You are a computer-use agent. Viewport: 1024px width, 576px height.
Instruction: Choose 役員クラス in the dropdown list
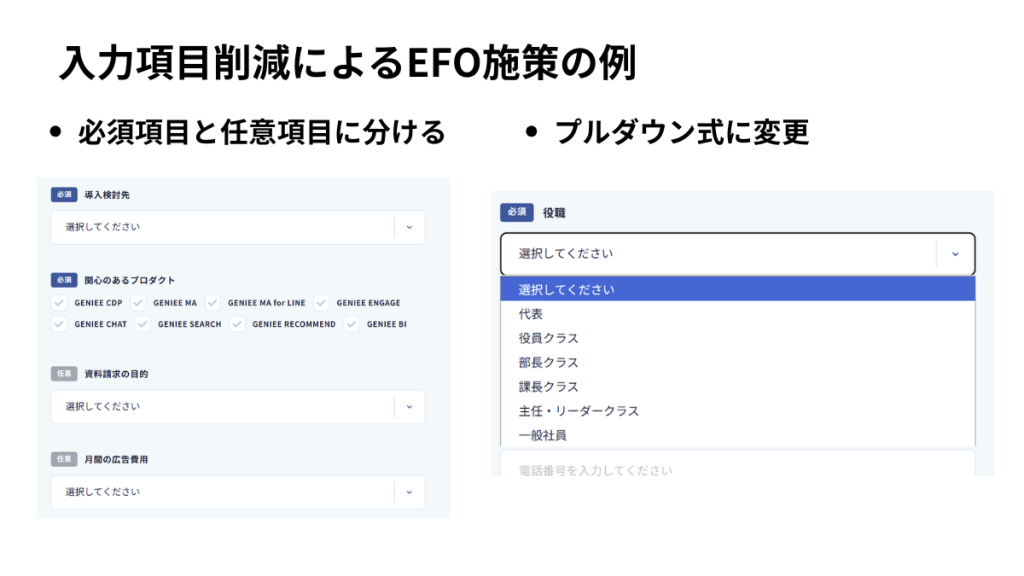(548, 338)
